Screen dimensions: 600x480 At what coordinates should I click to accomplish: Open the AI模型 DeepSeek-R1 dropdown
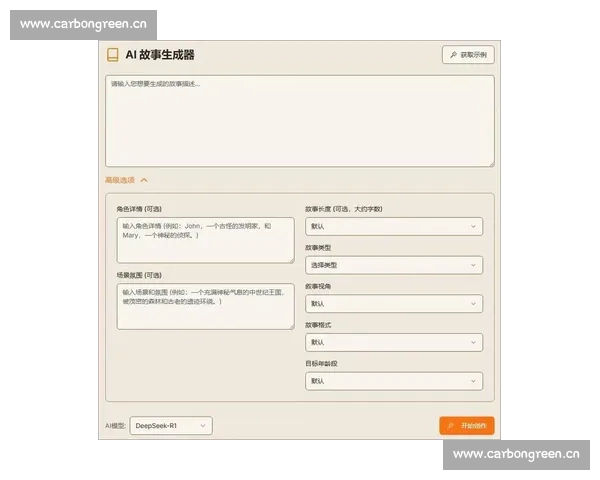(x=171, y=426)
